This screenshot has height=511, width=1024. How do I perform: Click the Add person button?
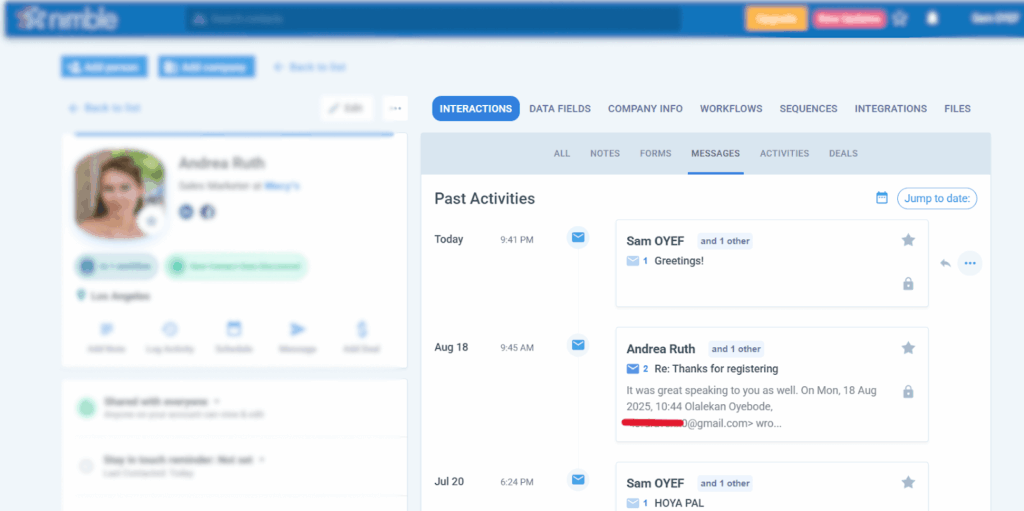click(104, 67)
